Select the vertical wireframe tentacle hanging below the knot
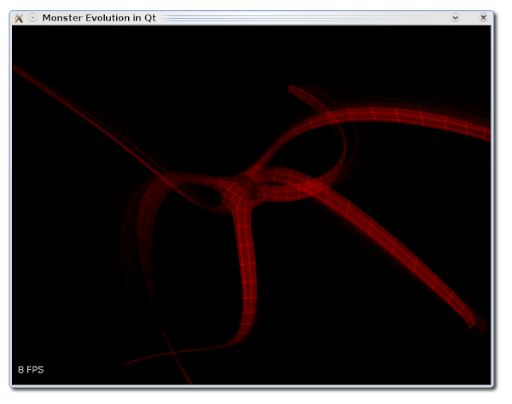Image resolution: width=512 pixels, height=404 pixels. (247, 273)
